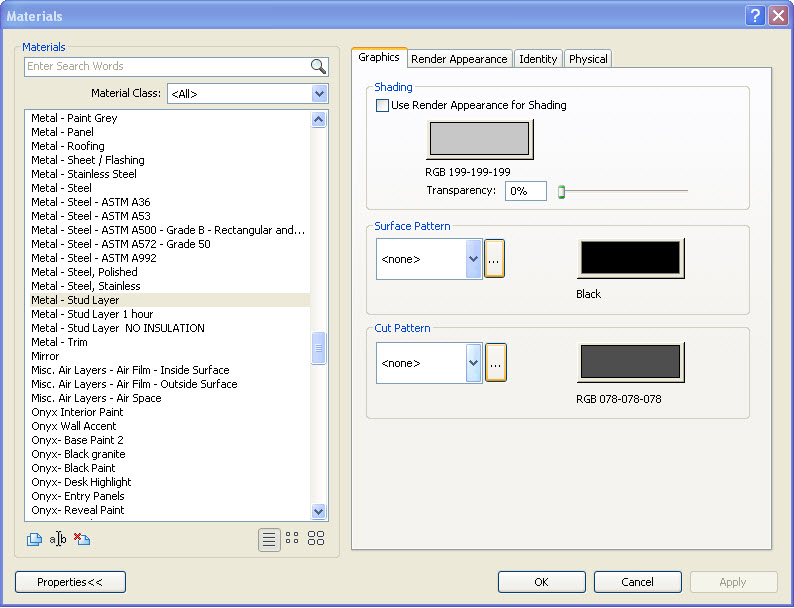Viewport: 794px width, 608px height.
Task: Click the search magnifier icon
Action: [318, 67]
